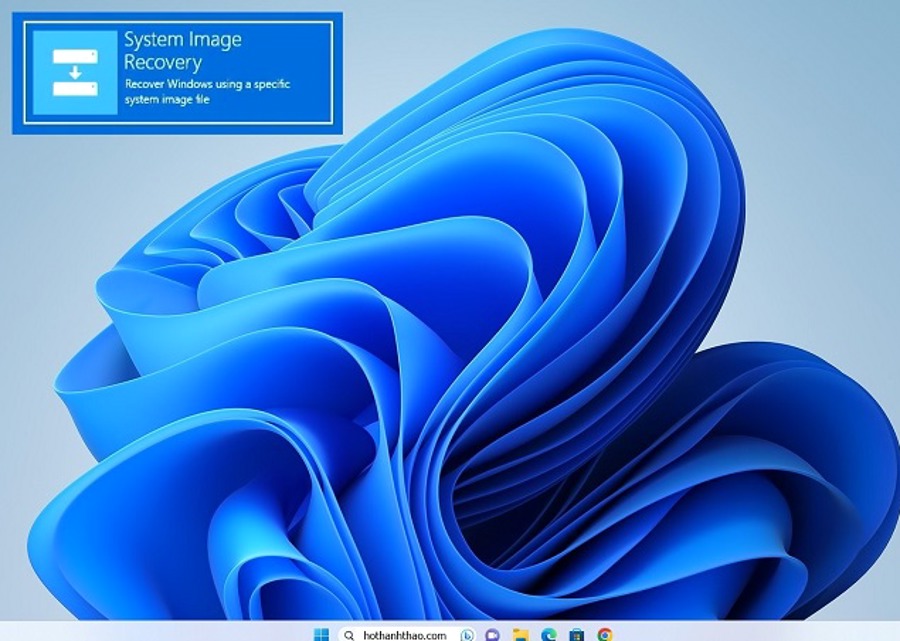Click the search magnifier icon in taskbar
Screen dimensions: 900x641
(349, 635)
